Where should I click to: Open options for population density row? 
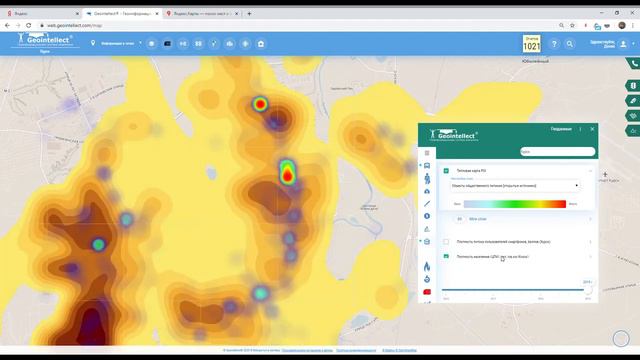[590, 256]
